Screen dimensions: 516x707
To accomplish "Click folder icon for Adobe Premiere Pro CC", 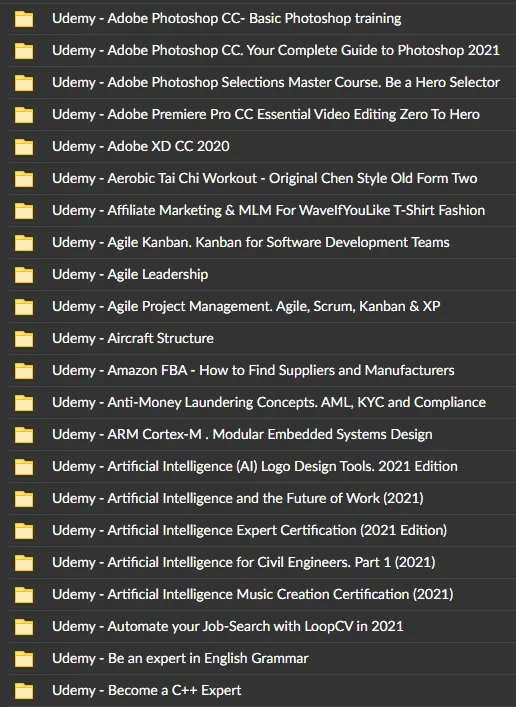I will click(24, 115).
